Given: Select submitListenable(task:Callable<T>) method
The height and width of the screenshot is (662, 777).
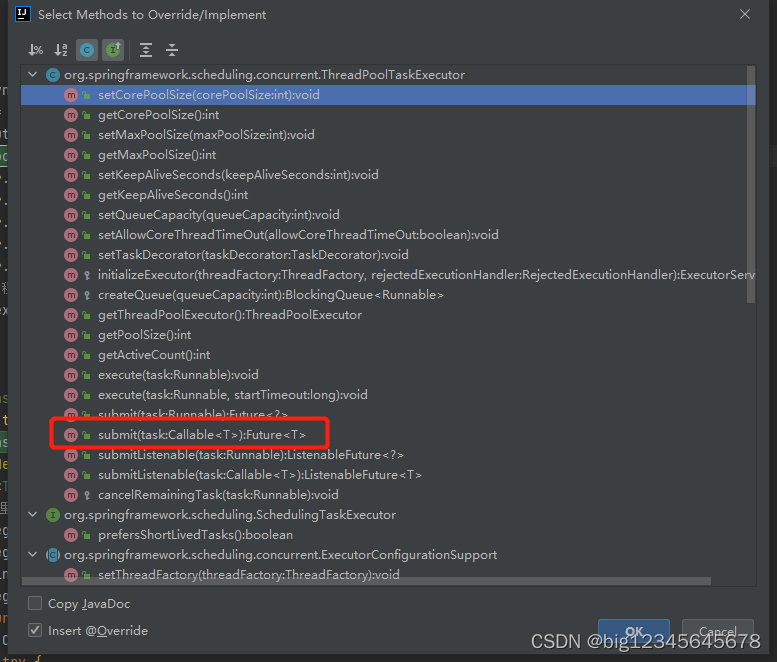Looking at the screenshot, I should (x=388, y=475).
